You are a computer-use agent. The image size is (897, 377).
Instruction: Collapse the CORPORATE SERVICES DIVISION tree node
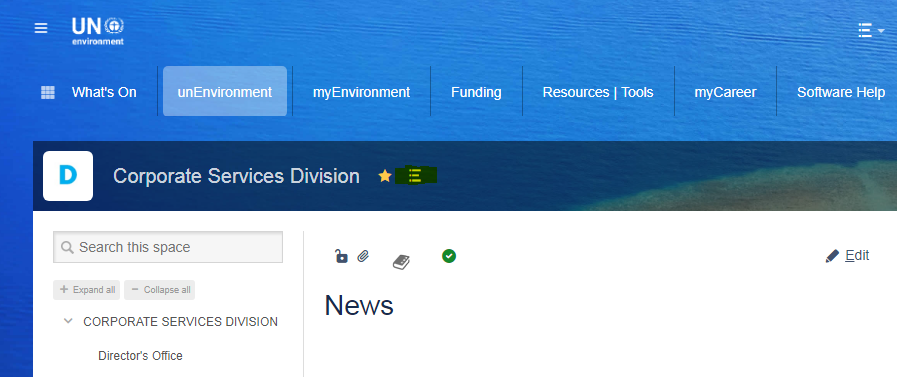pyautogui.click(x=68, y=322)
